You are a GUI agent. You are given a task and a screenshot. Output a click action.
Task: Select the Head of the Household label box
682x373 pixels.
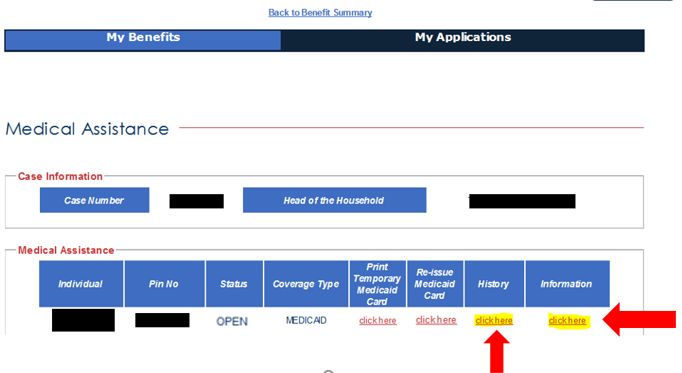[x=334, y=200]
